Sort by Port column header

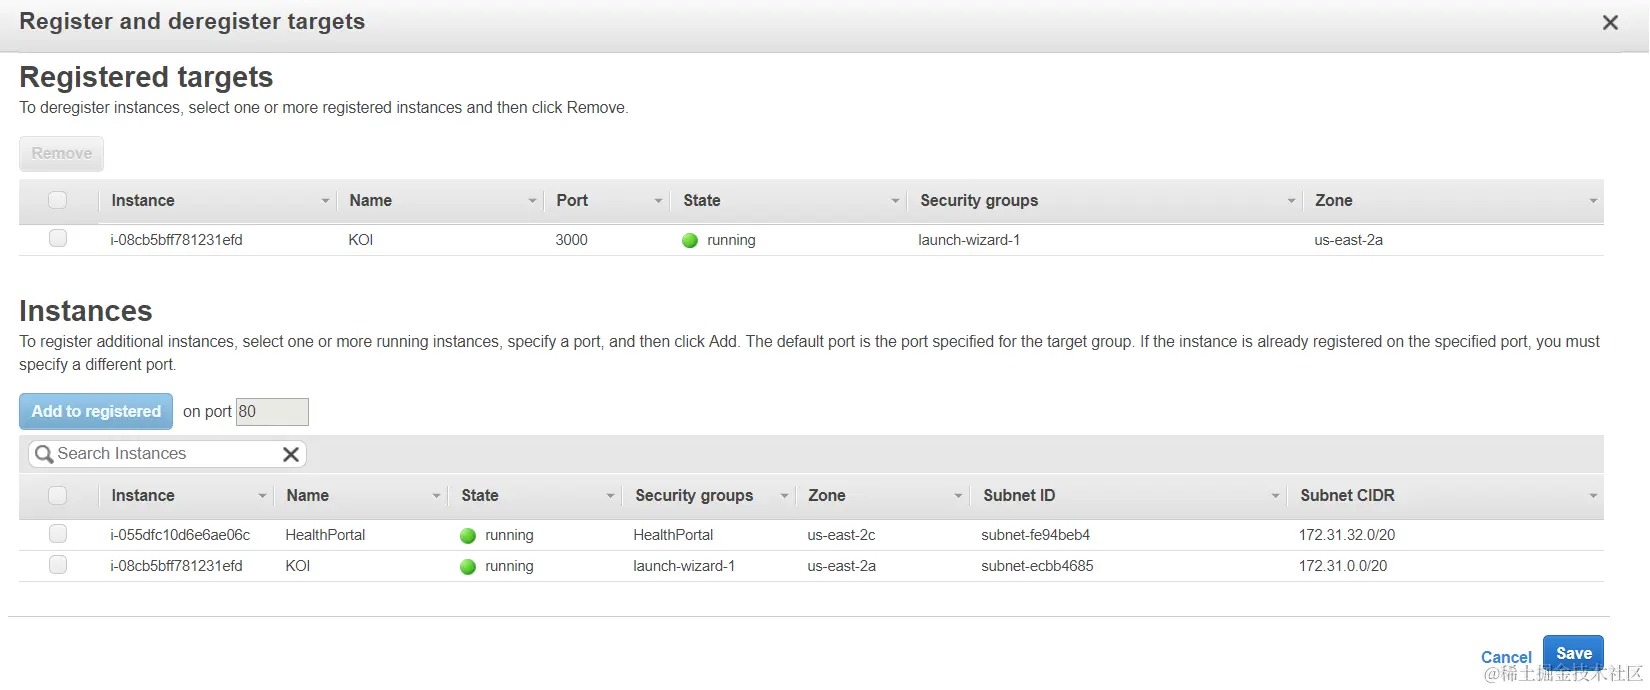tap(572, 200)
